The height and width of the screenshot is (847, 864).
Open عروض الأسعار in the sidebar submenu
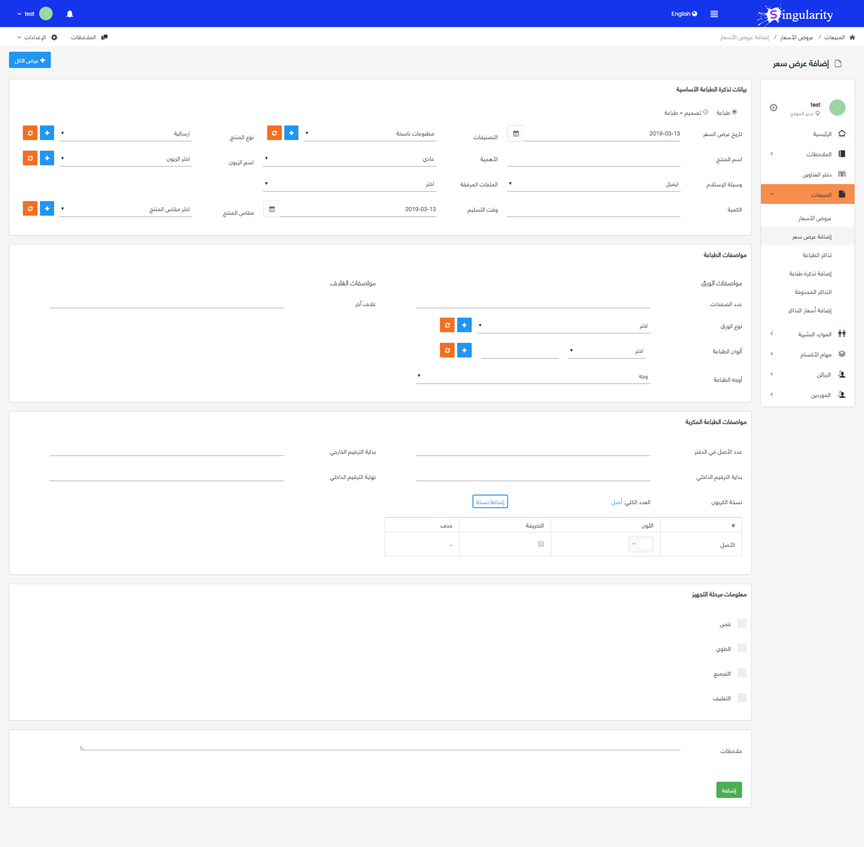[x=815, y=218]
